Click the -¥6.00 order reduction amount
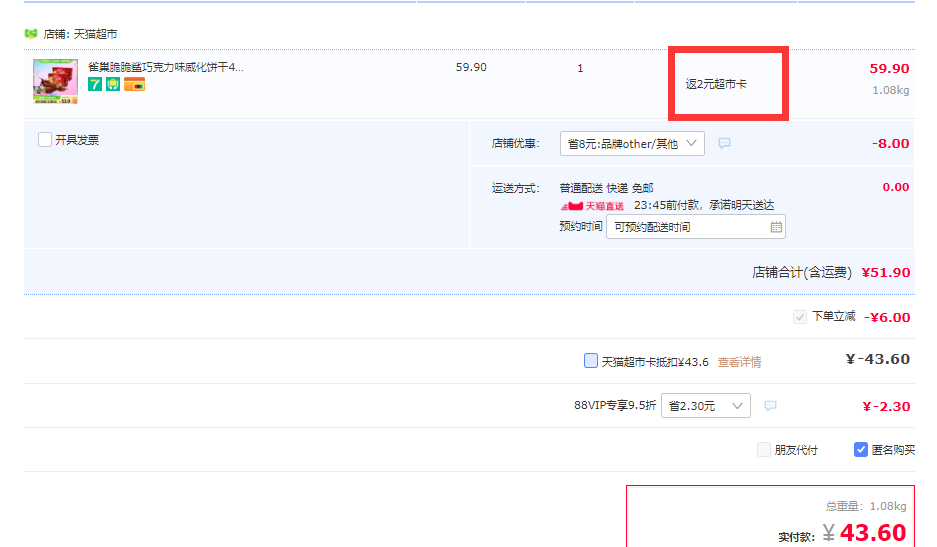The image size is (937, 547). tap(887, 317)
